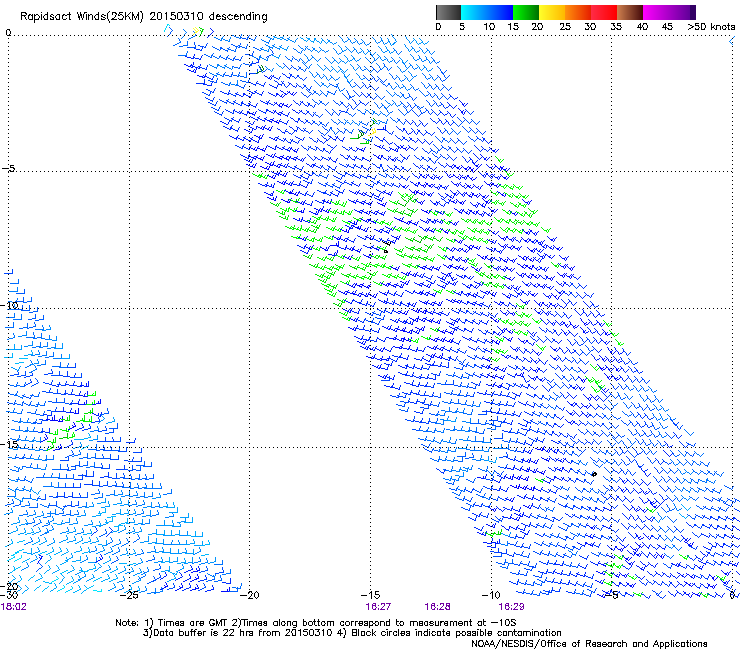
Task: Click the green 15-20 knots legend swatch
Action: pos(526,12)
